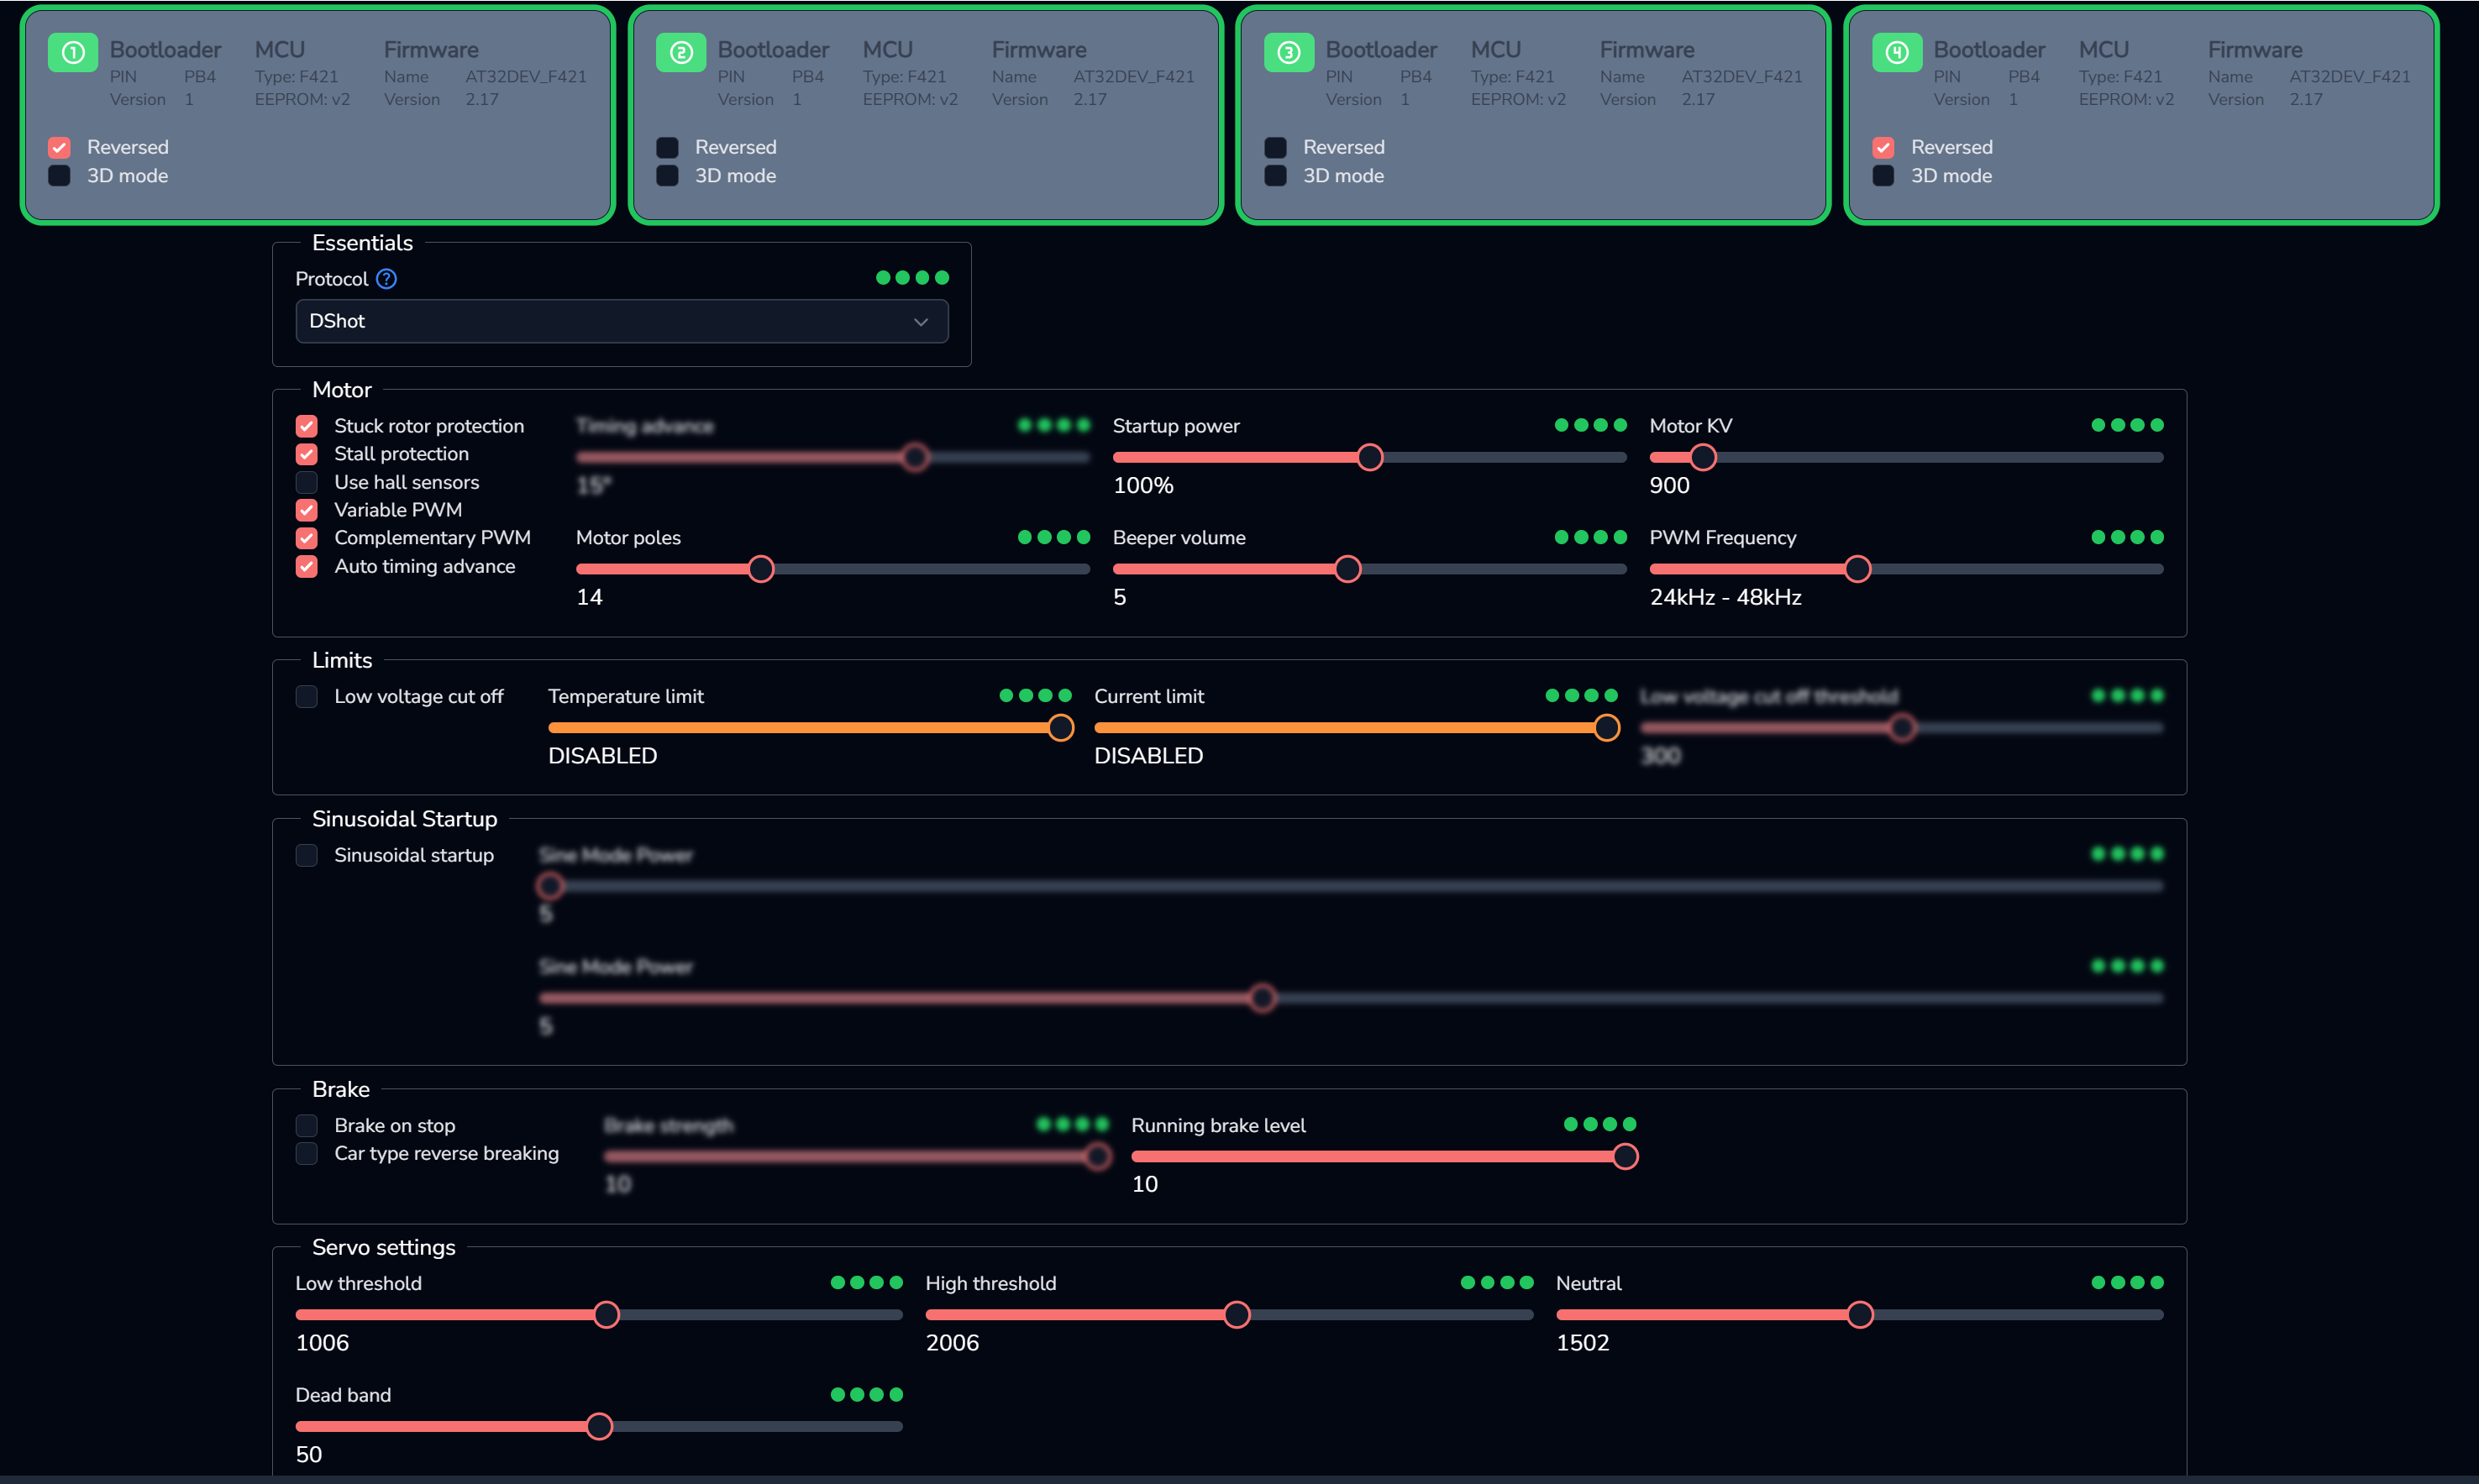Viewport: 2479px width, 1484px height.
Task: Enable Low voltage cut off
Action: 307,696
